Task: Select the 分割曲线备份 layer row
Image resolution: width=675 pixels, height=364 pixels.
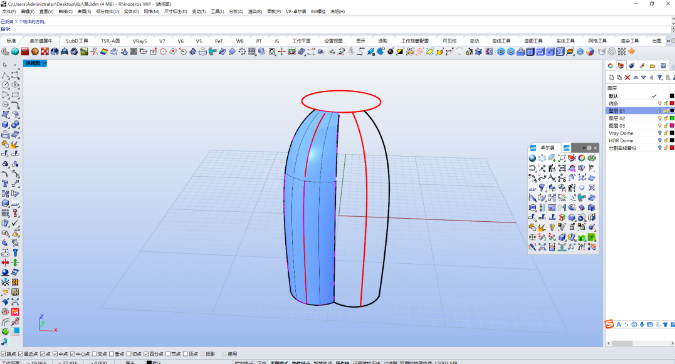Action: click(640, 148)
